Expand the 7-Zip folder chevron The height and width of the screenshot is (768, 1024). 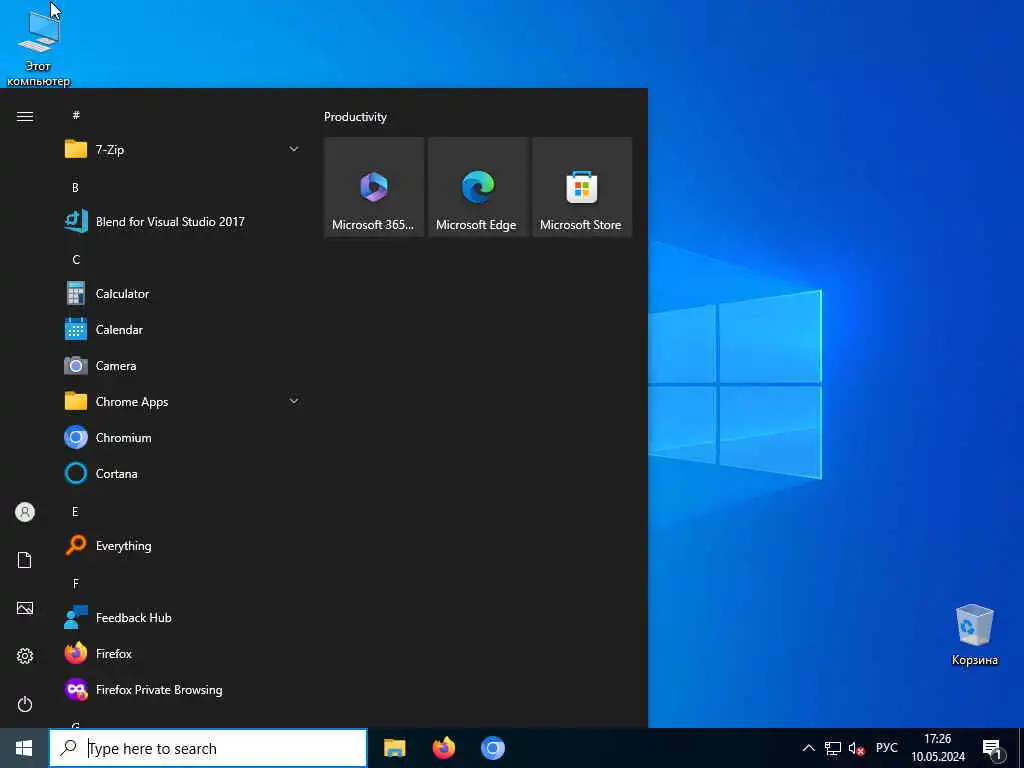point(294,150)
